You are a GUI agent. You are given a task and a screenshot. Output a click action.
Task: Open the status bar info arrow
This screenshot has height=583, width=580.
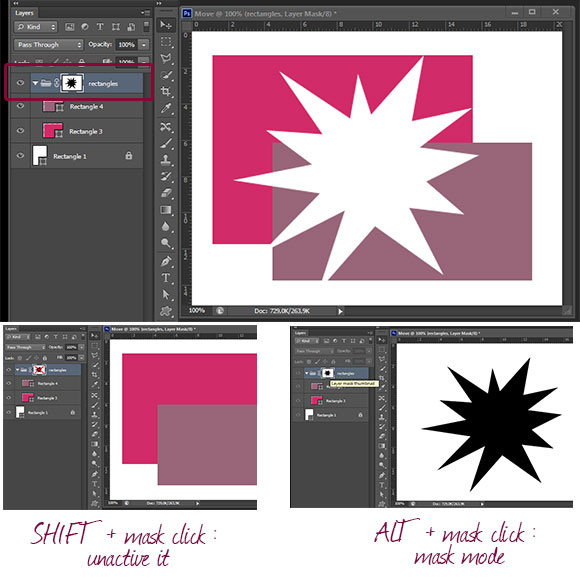click(x=340, y=311)
